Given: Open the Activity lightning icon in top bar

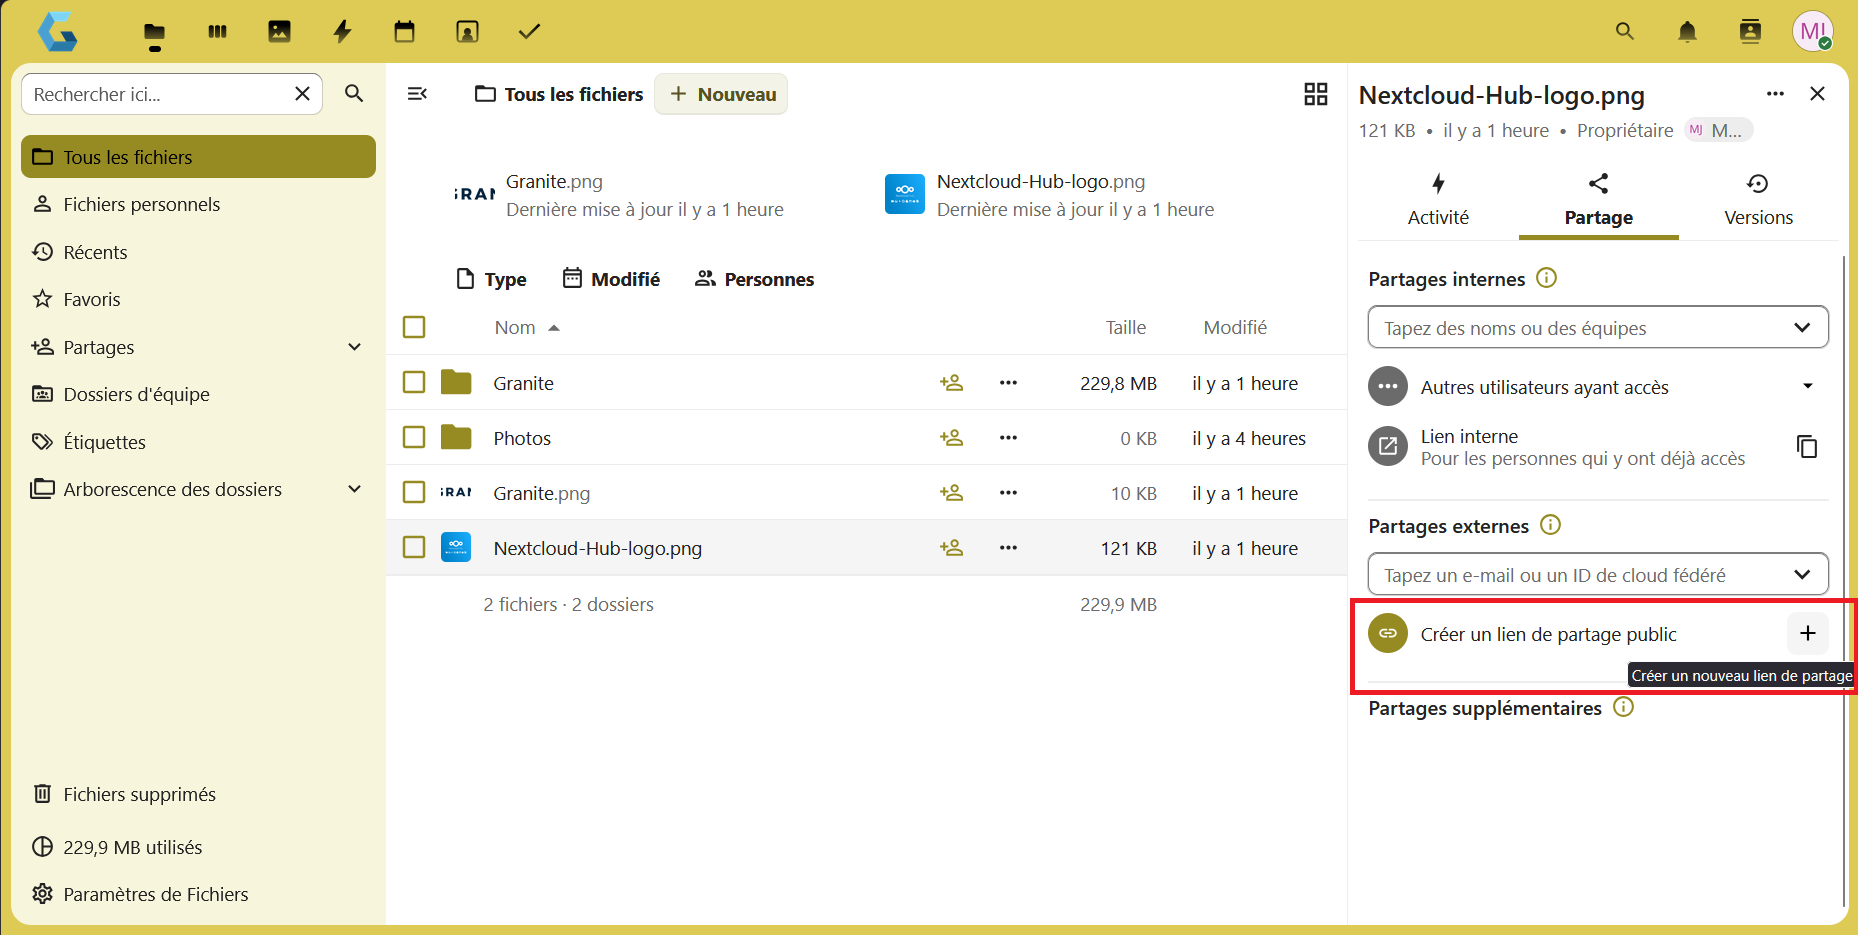Looking at the screenshot, I should click(x=342, y=32).
